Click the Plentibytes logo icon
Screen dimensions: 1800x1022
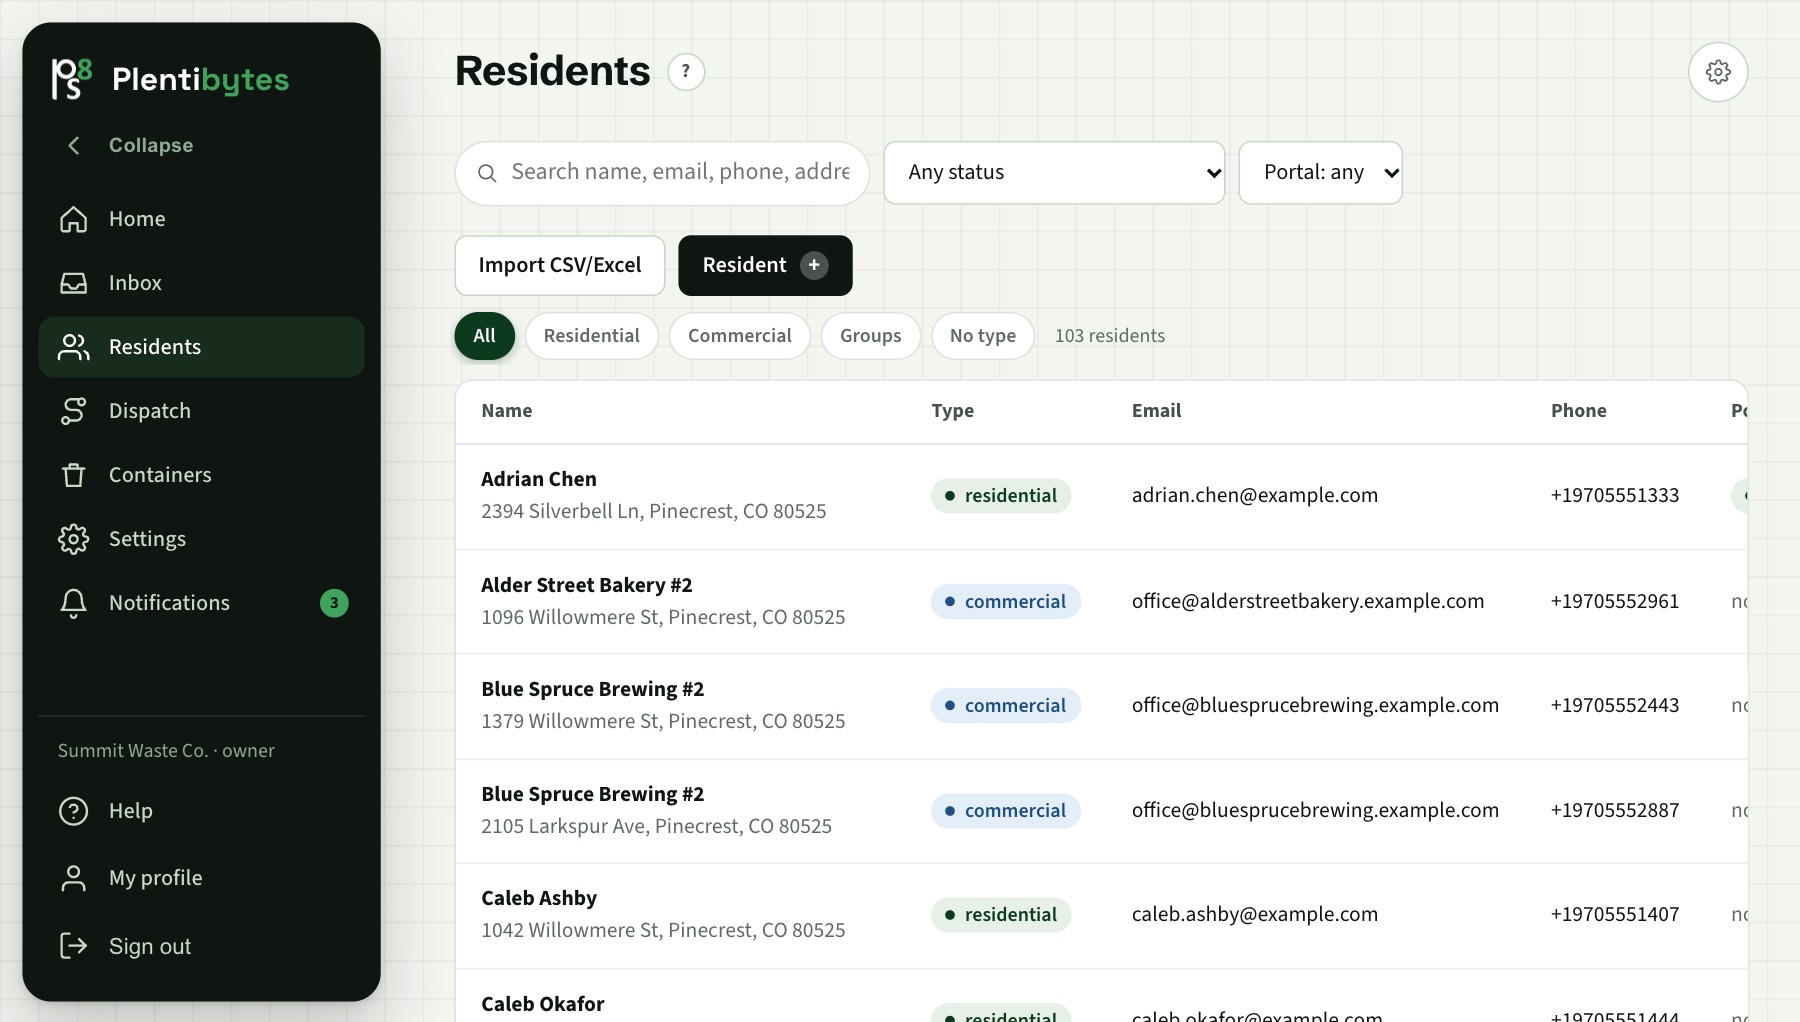click(72, 79)
